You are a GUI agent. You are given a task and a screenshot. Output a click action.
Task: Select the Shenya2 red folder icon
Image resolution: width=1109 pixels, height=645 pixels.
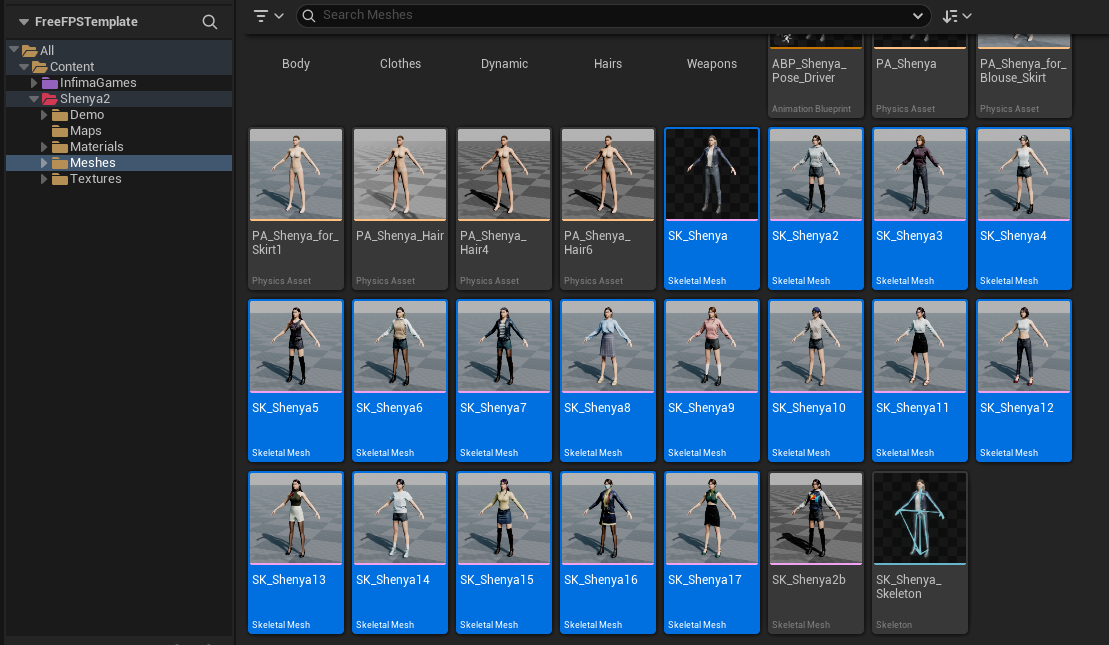pyautogui.click(x=50, y=99)
